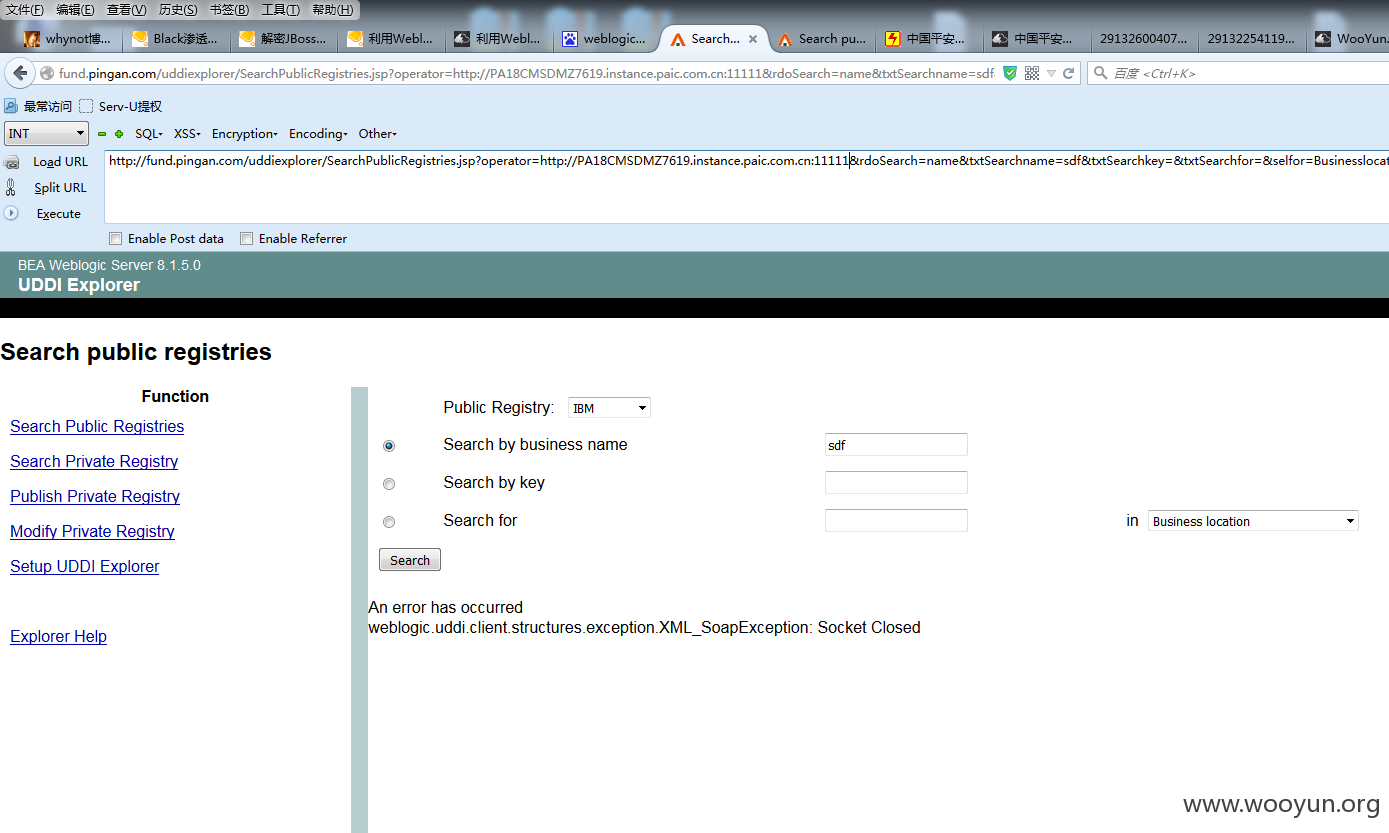
Task: Switch to the Black渗透... tab
Action: [176, 39]
